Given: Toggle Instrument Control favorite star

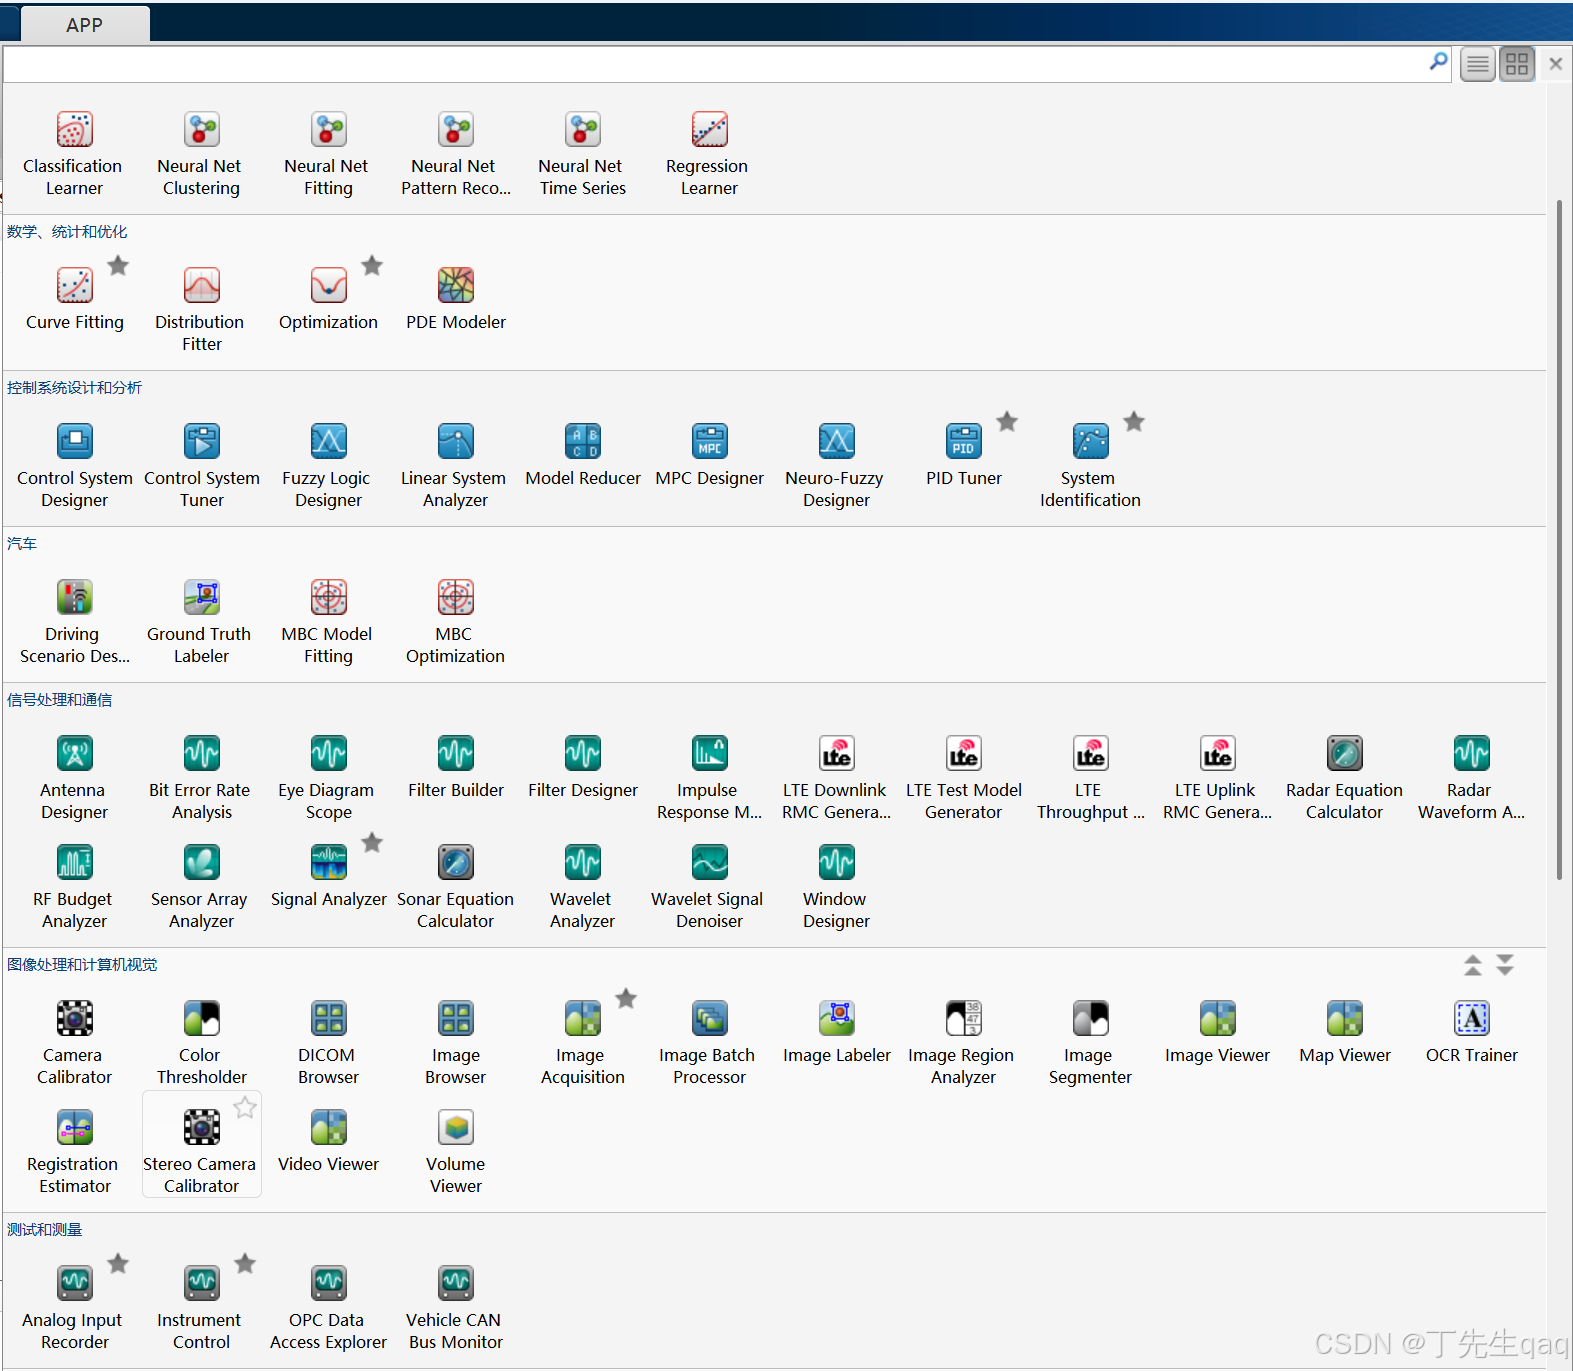Looking at the screenshot, I should 245,1263.
